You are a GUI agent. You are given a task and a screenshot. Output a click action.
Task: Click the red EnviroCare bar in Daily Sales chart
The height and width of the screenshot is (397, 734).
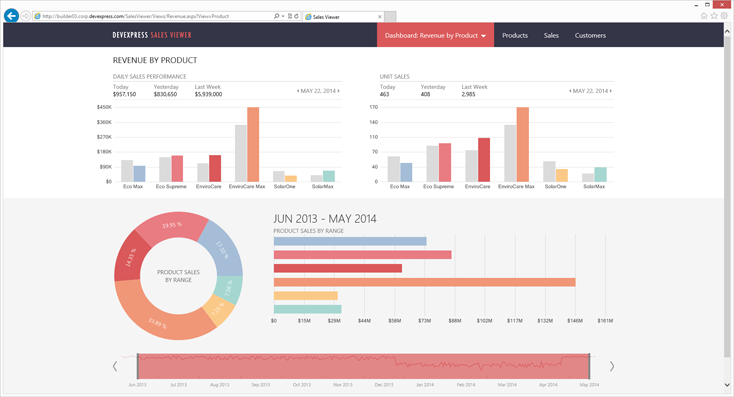click(x=215, y=169)
